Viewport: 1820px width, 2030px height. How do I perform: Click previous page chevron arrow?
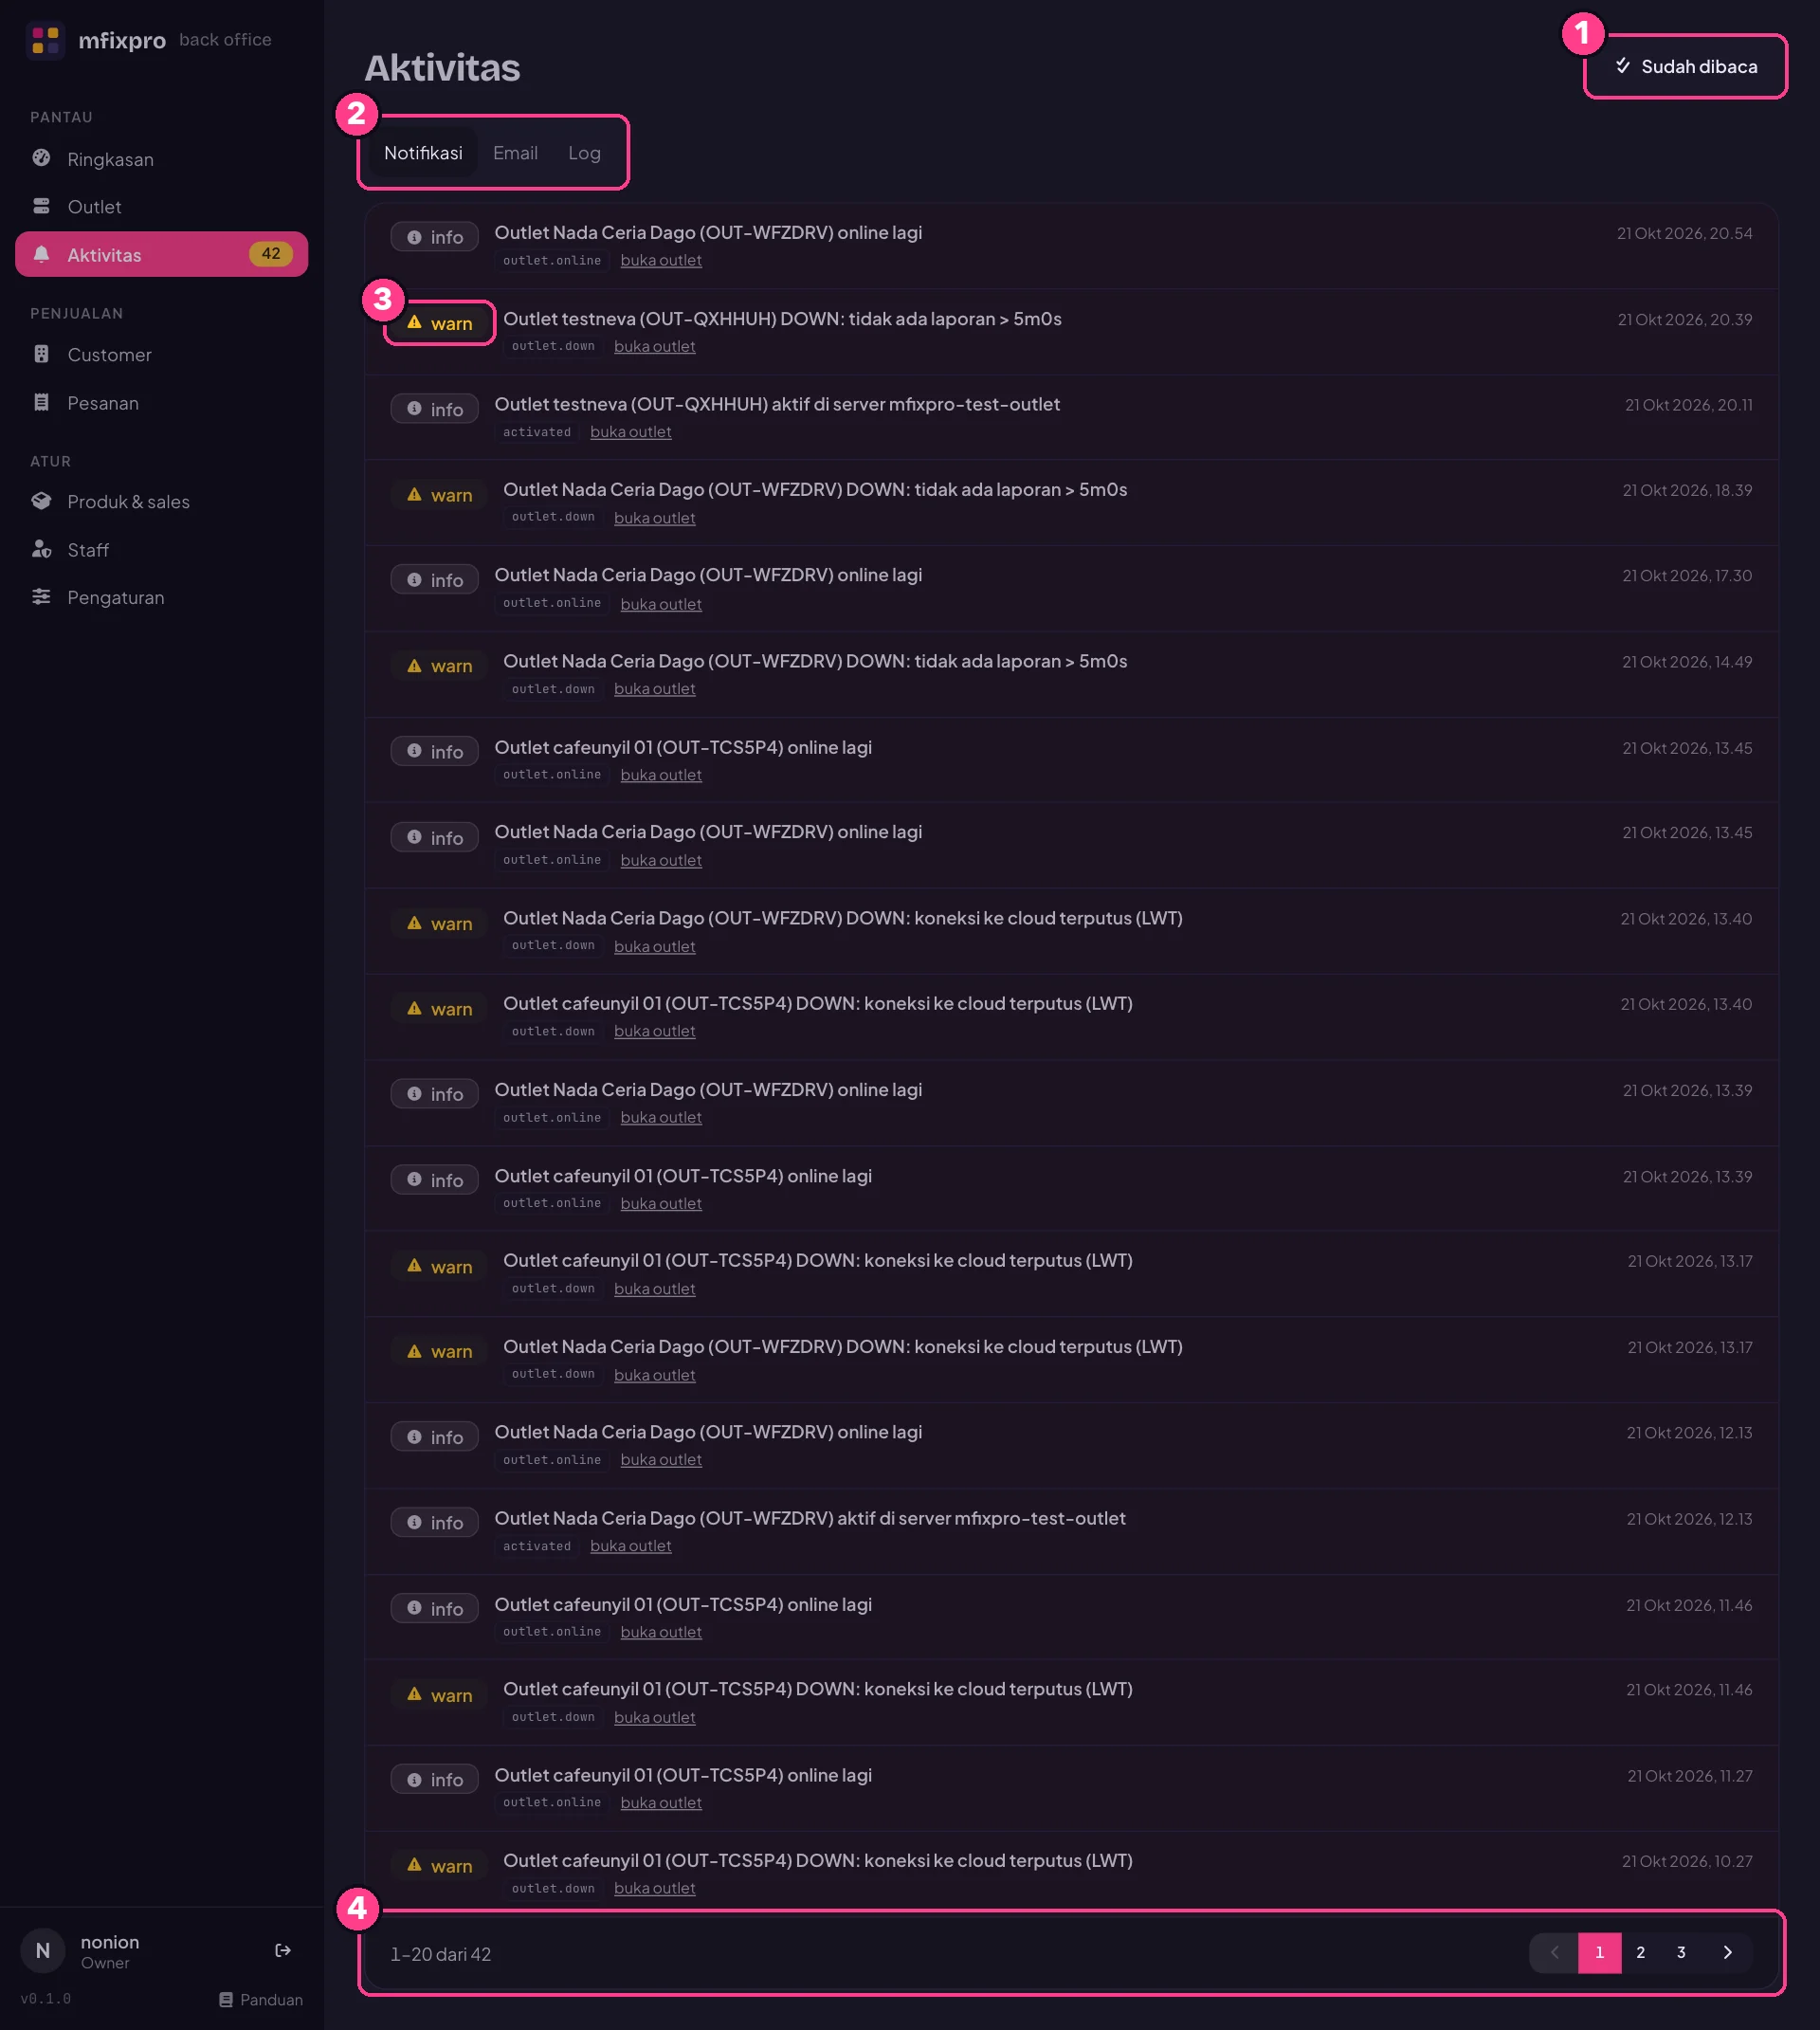point(1554,1952)
